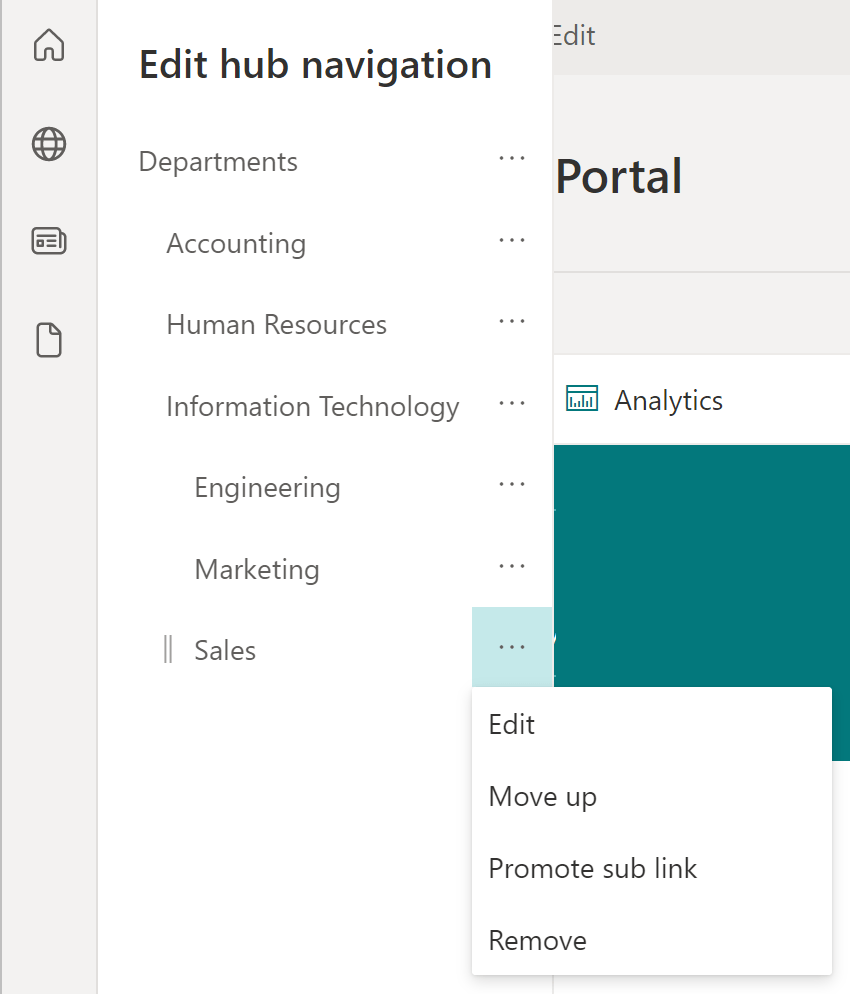The image size is (850, 994).
Task: Select the Sales navigation item
Action: [225, 651]
